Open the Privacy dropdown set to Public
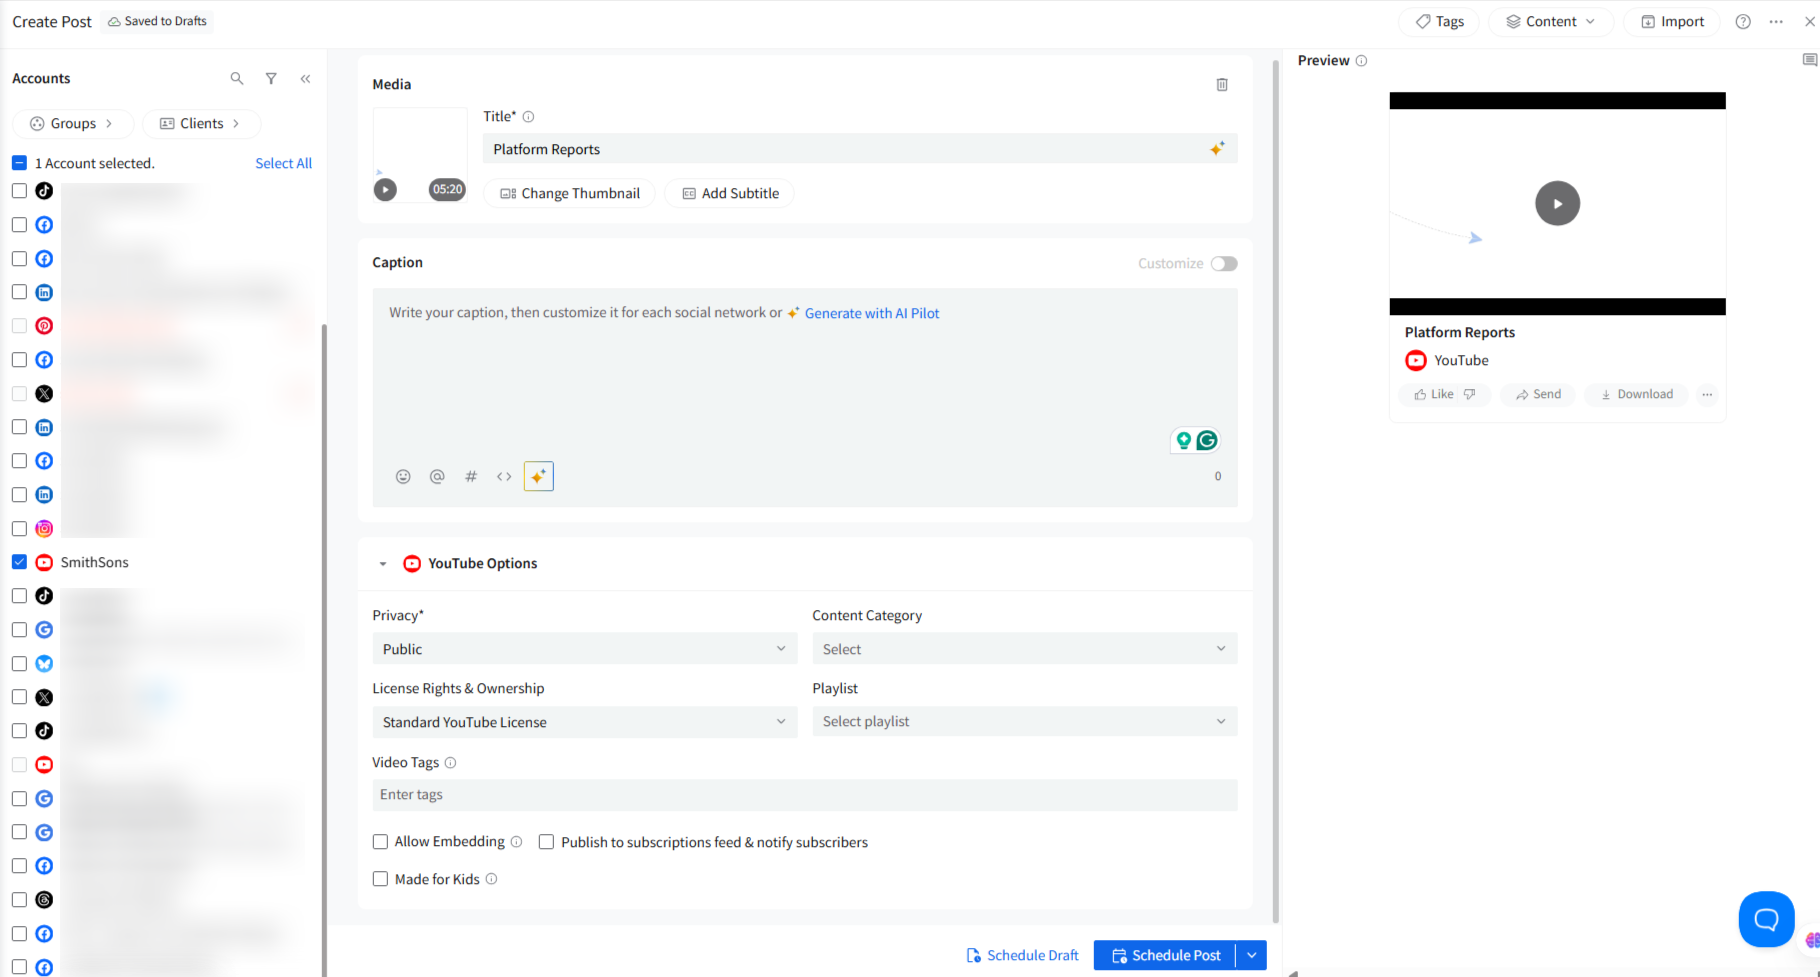The height and width of the screenshot is (977, 1820). (x=585, y=649)
